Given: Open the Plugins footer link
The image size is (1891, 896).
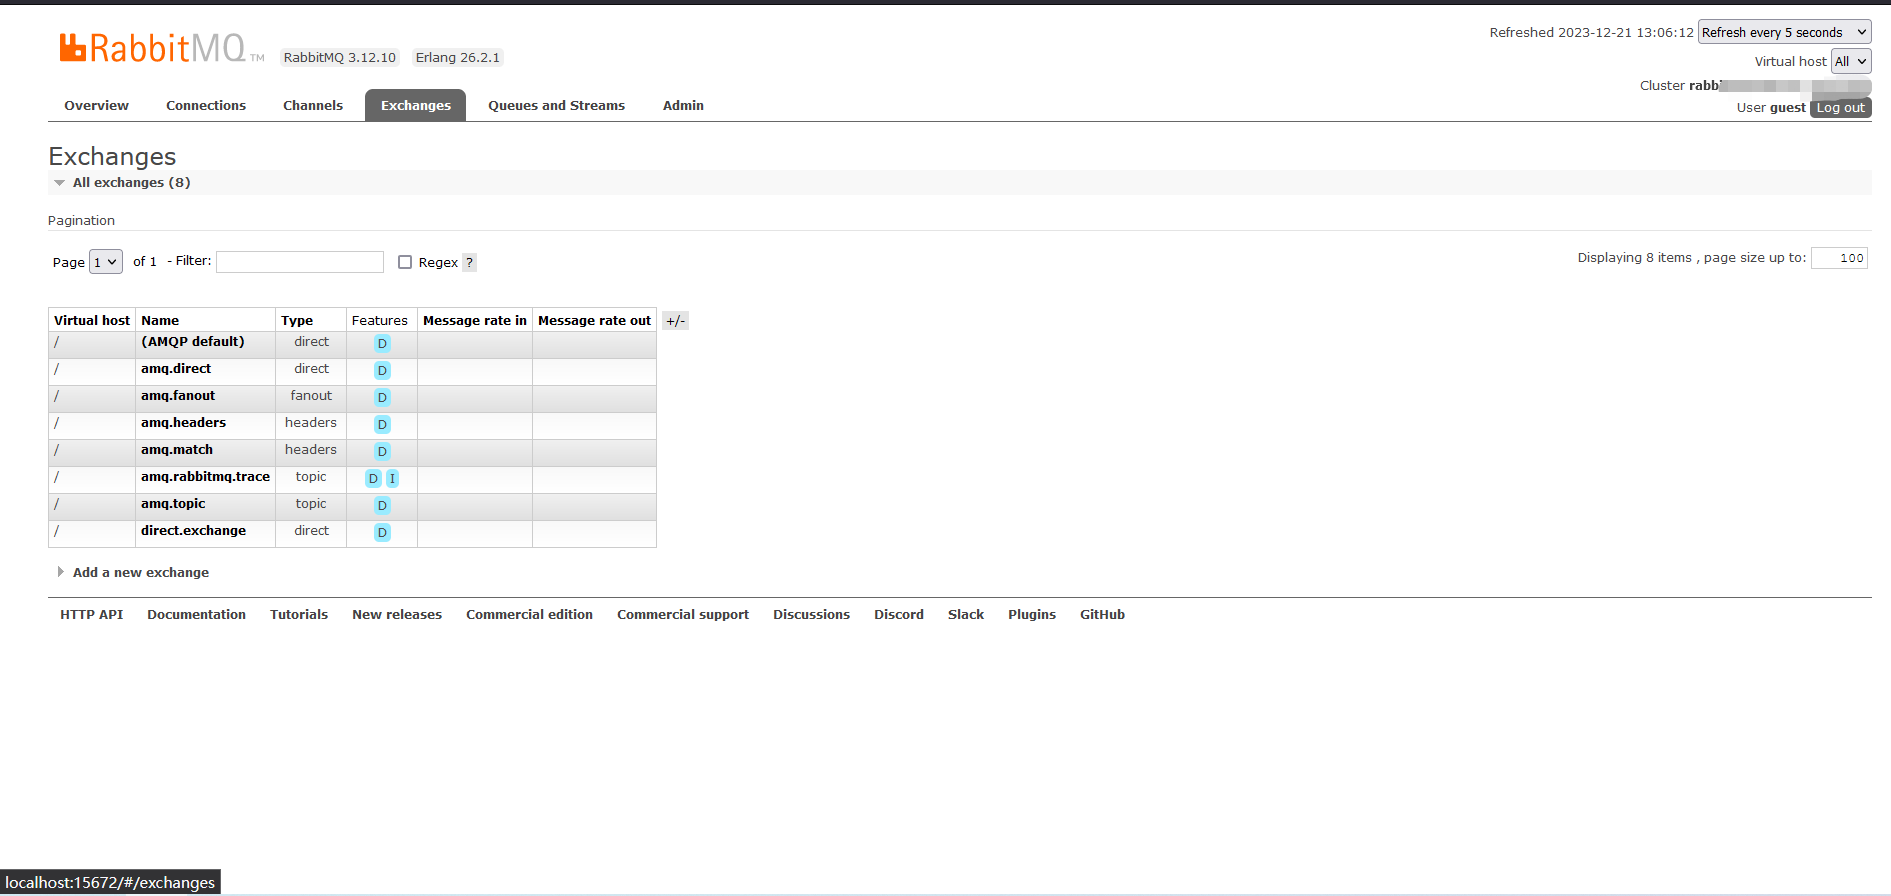Looking at the screenshot, I should [x=1032, y=615].
